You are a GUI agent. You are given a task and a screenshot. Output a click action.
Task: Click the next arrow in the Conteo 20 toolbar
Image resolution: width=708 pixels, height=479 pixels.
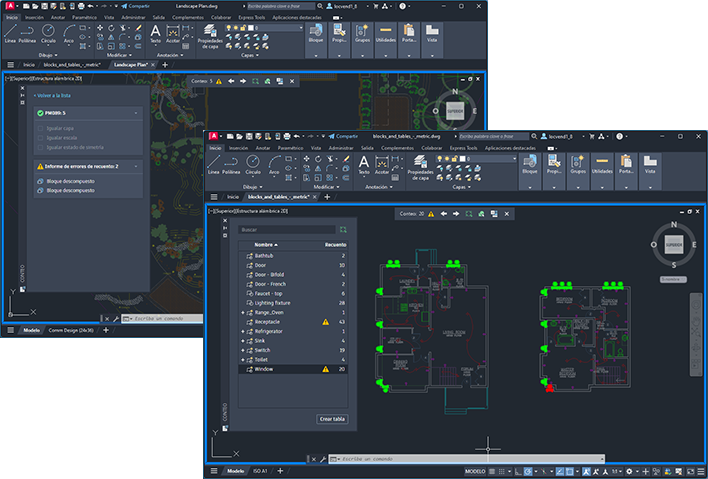pyautogui.click(x=456, y=214)
